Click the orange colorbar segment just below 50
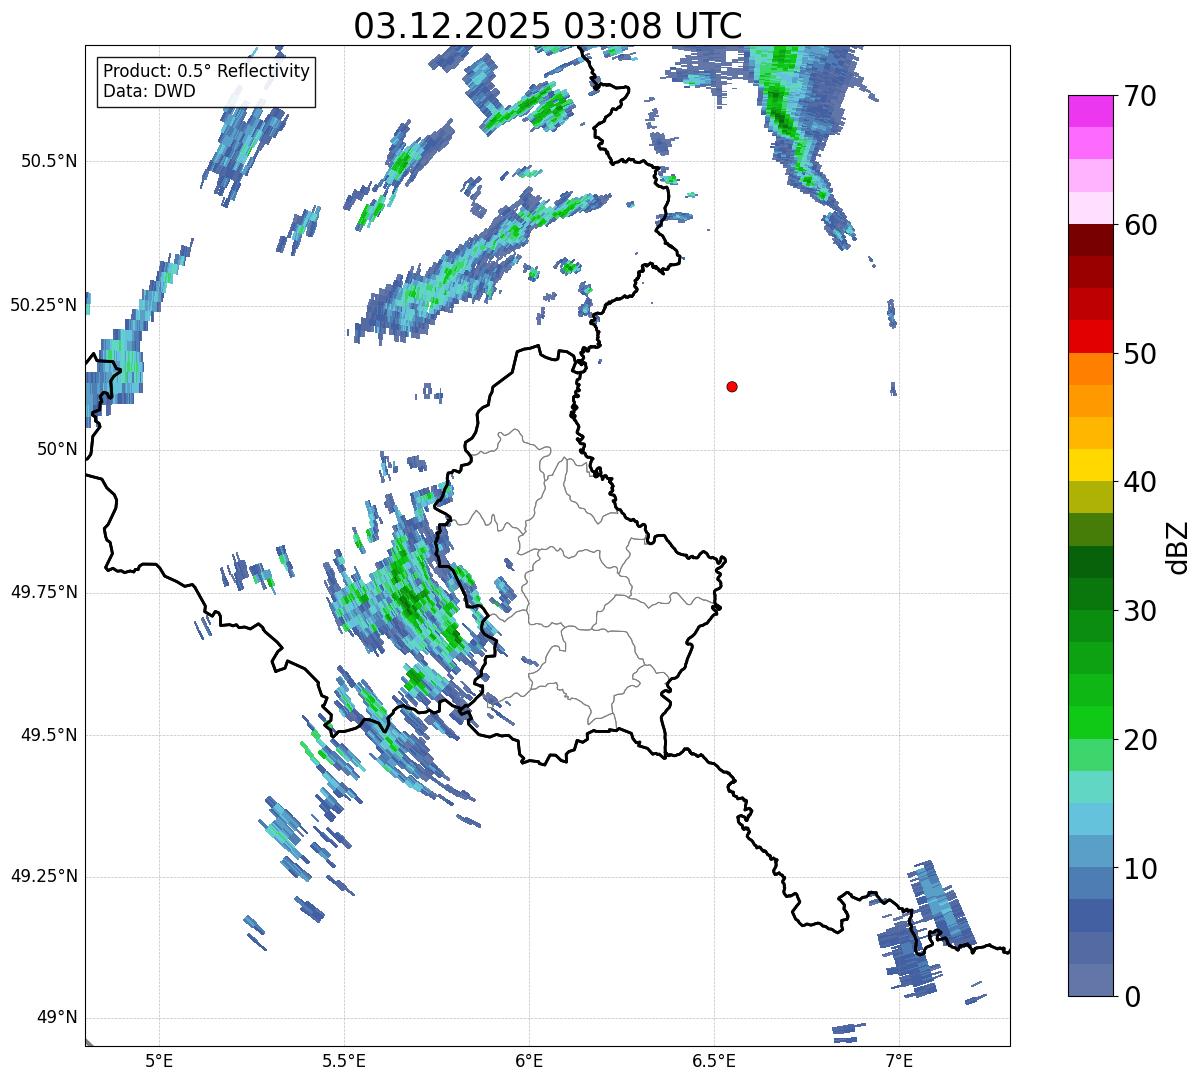 (1091, 369)
